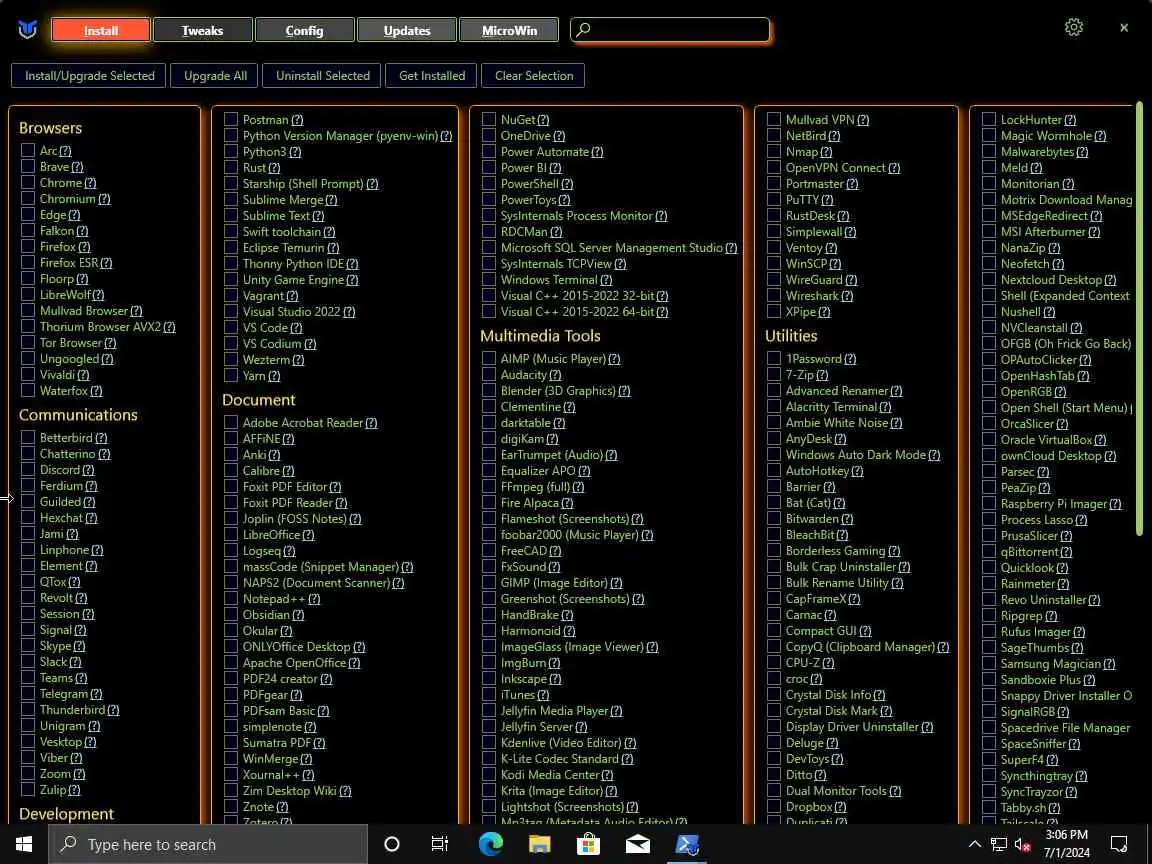Open the Windows Start menu
Image resolution: width=1152 pixels, height=864 pixels.
[24, 844]
